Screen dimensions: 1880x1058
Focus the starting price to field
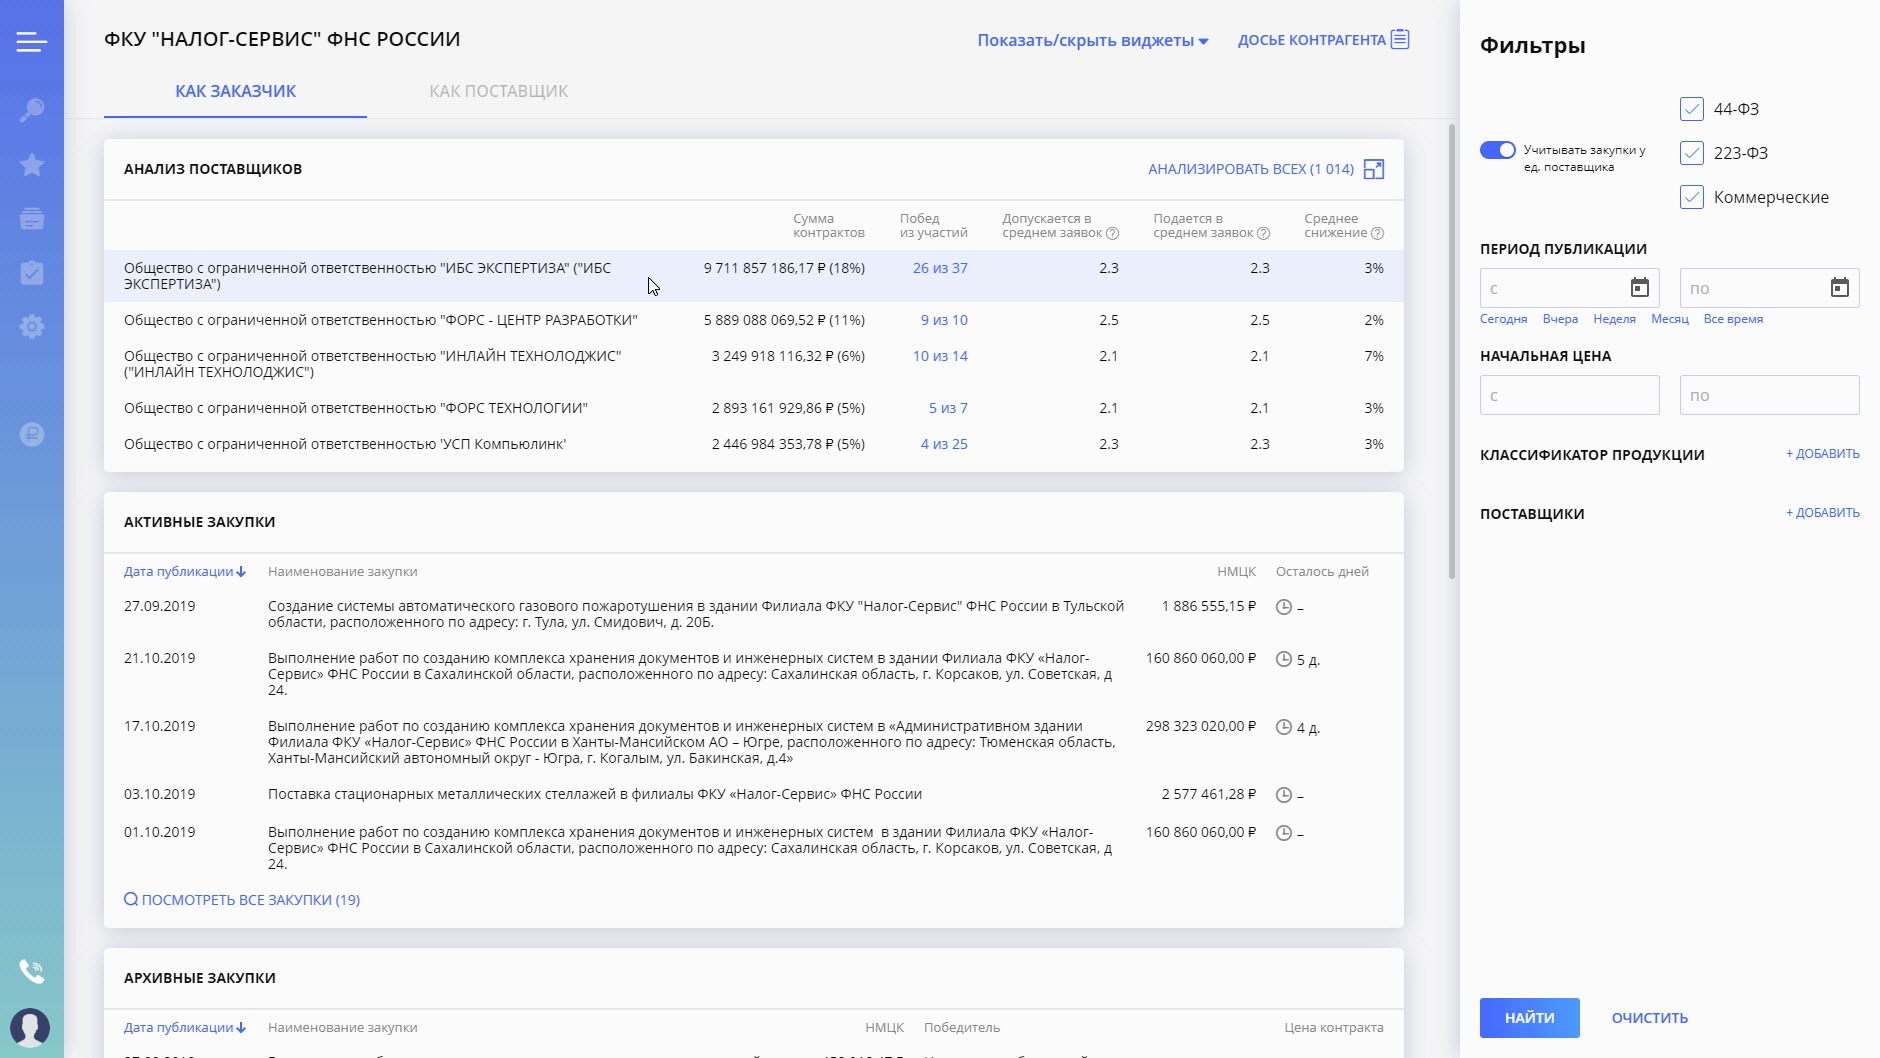[1770, 395]
